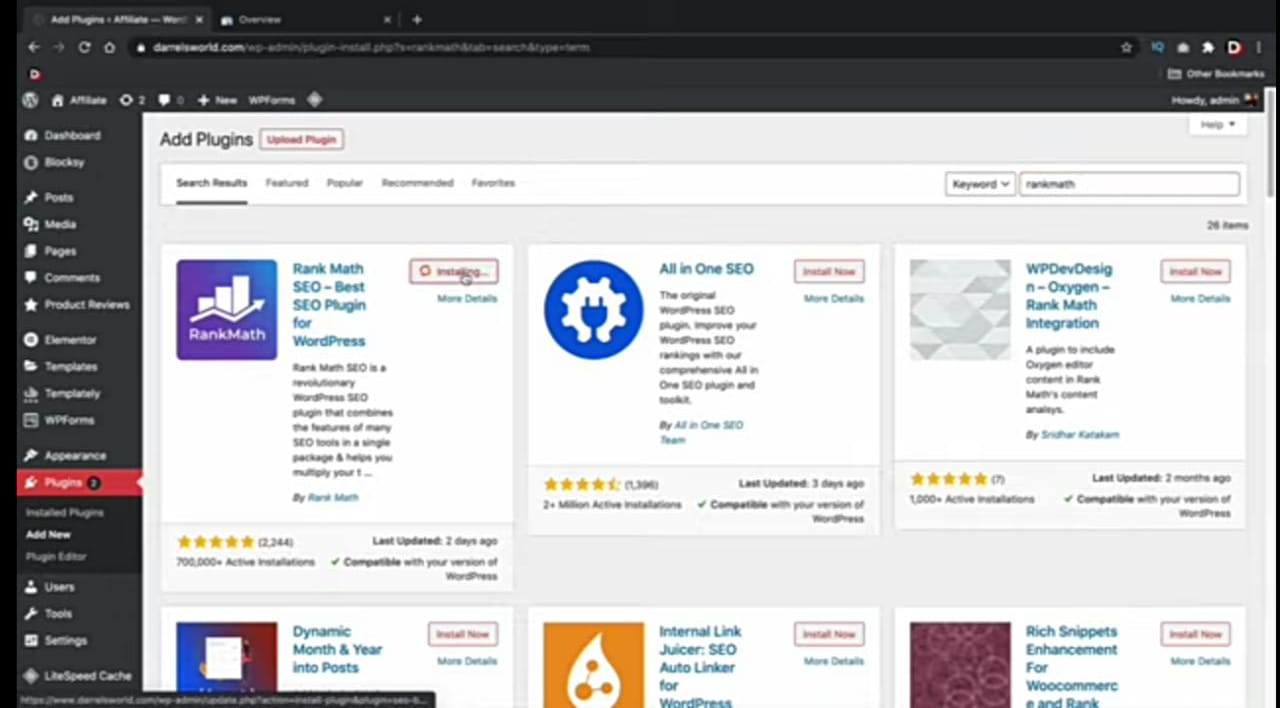Viewport: 1280px width, 708px height.
Task: Install Rich Snippets Enhancement plugin
Action: 1196,634
